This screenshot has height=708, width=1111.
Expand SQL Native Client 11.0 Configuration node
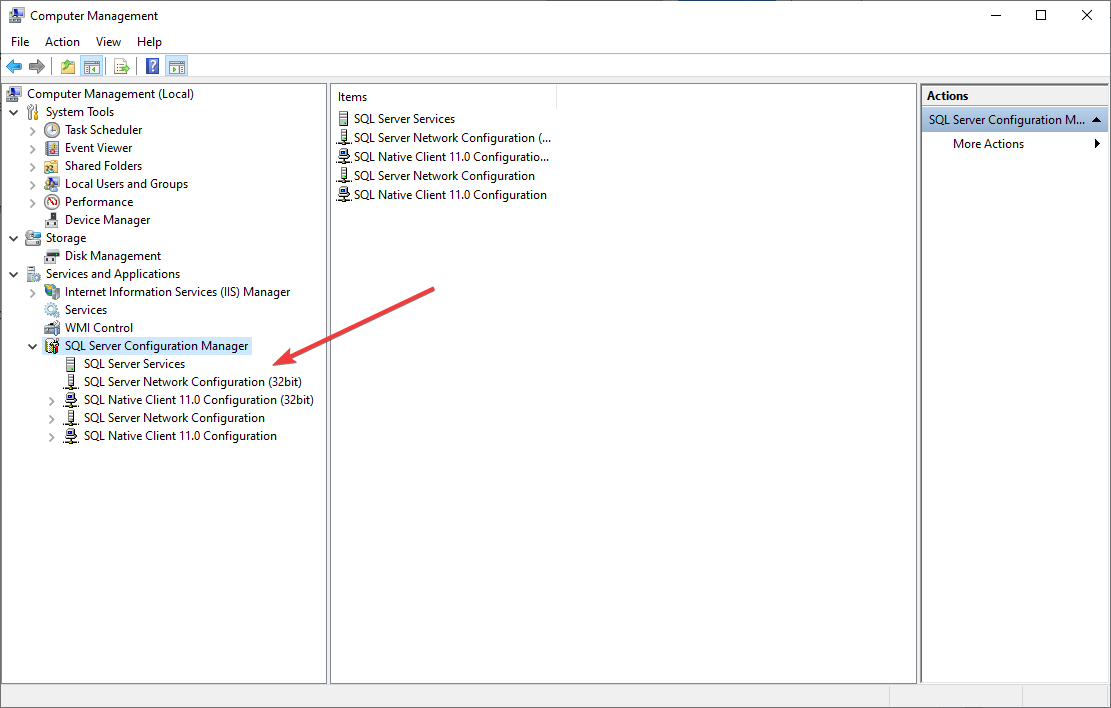click(x=51, y=437)
